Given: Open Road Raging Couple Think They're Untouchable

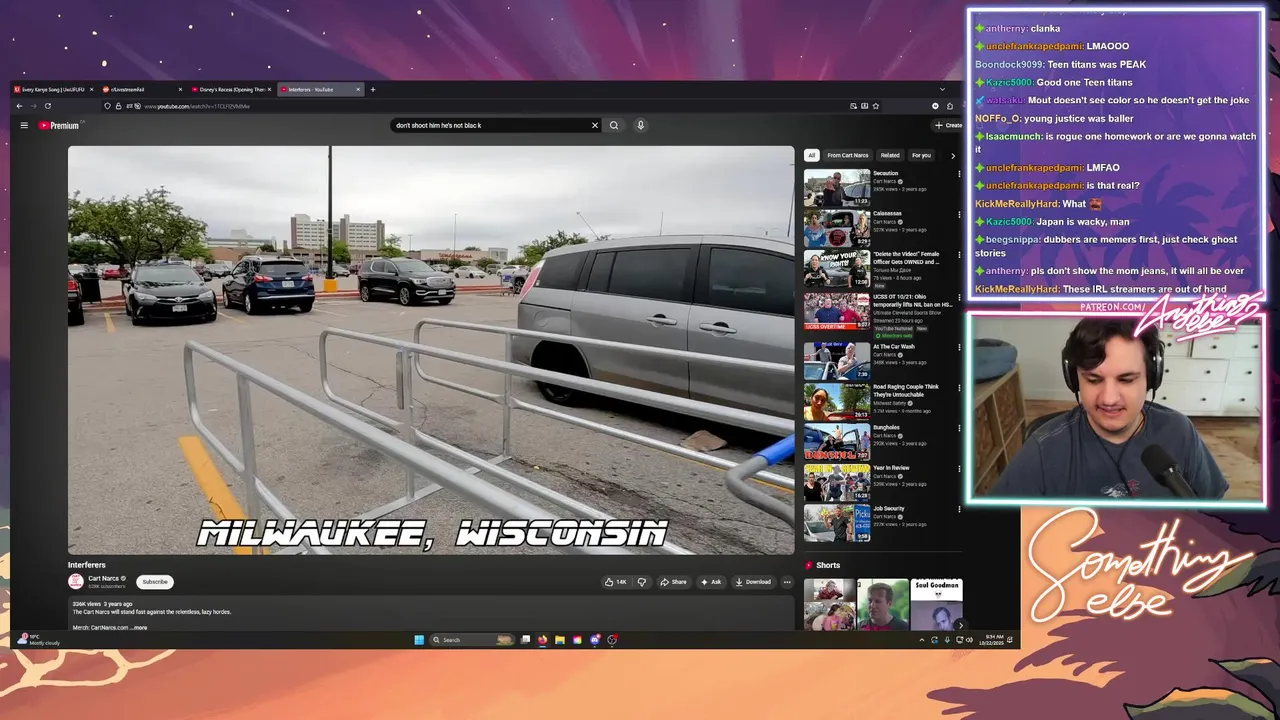Looking at the screenshot, I should click(x=837, y=401).
